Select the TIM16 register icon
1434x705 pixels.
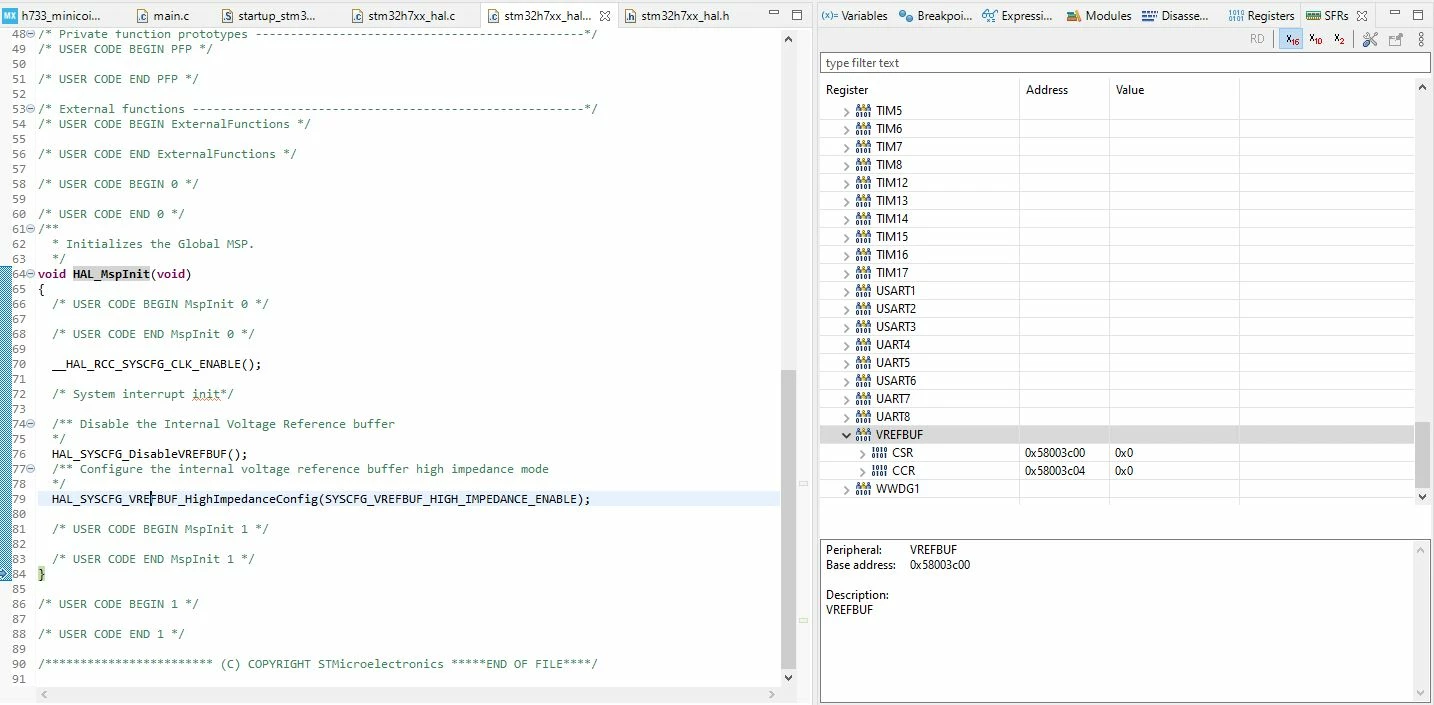(863, 255)
